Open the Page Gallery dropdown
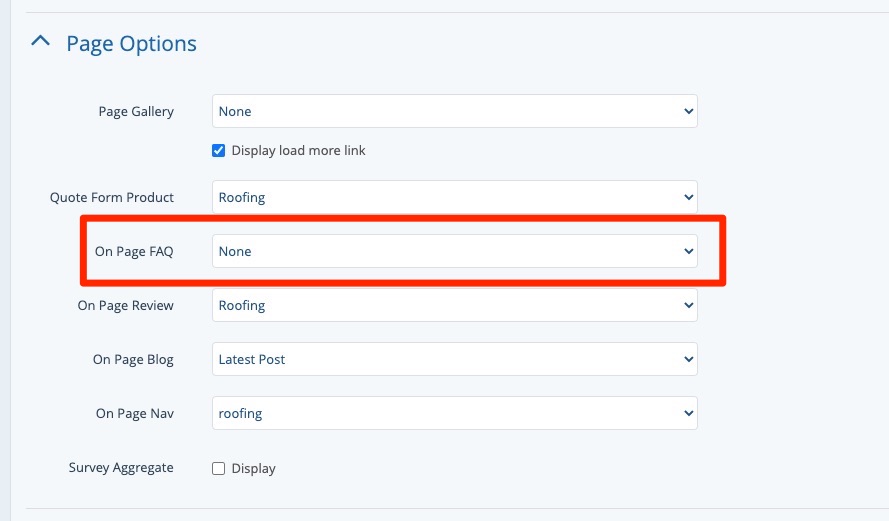Viewport: 889px width, 521px height. pyautogui.click(x=454, y=112)
